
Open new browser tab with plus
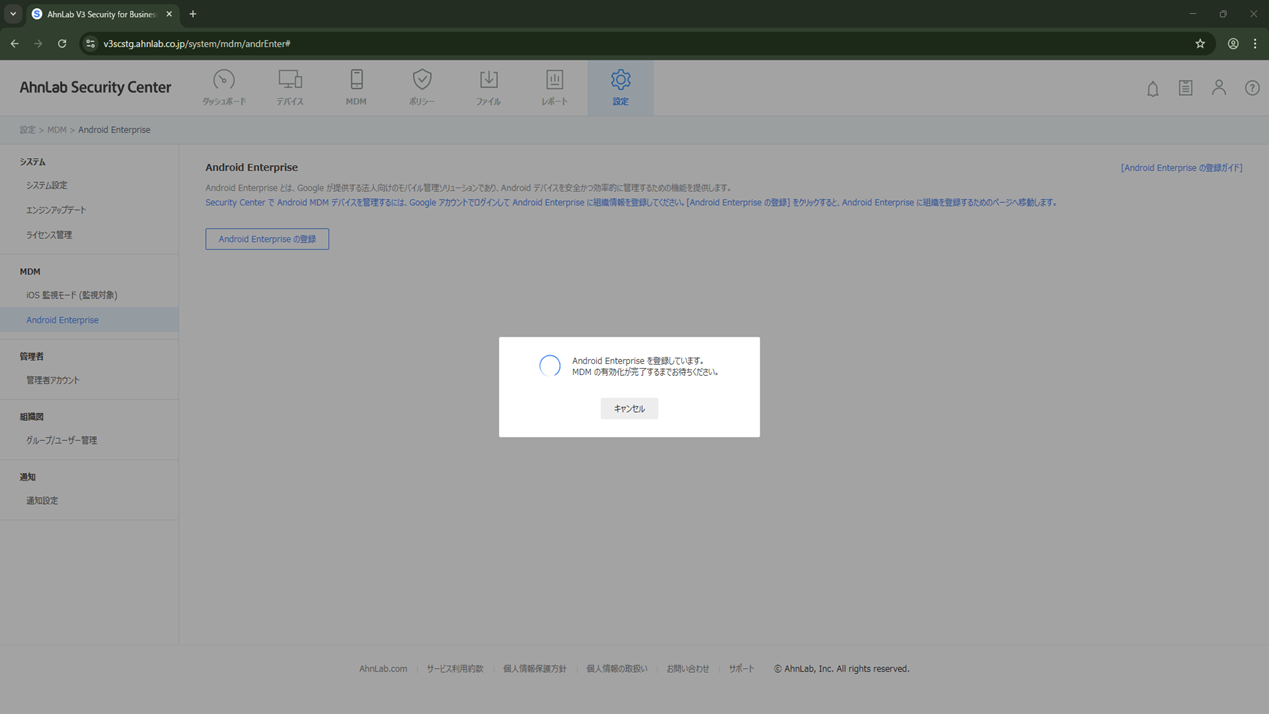point(193,14)
